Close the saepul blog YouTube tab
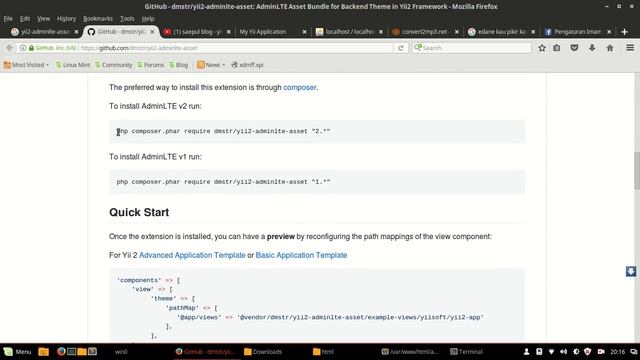This screenshot has width=640, height=360. [x=229, y=31]
